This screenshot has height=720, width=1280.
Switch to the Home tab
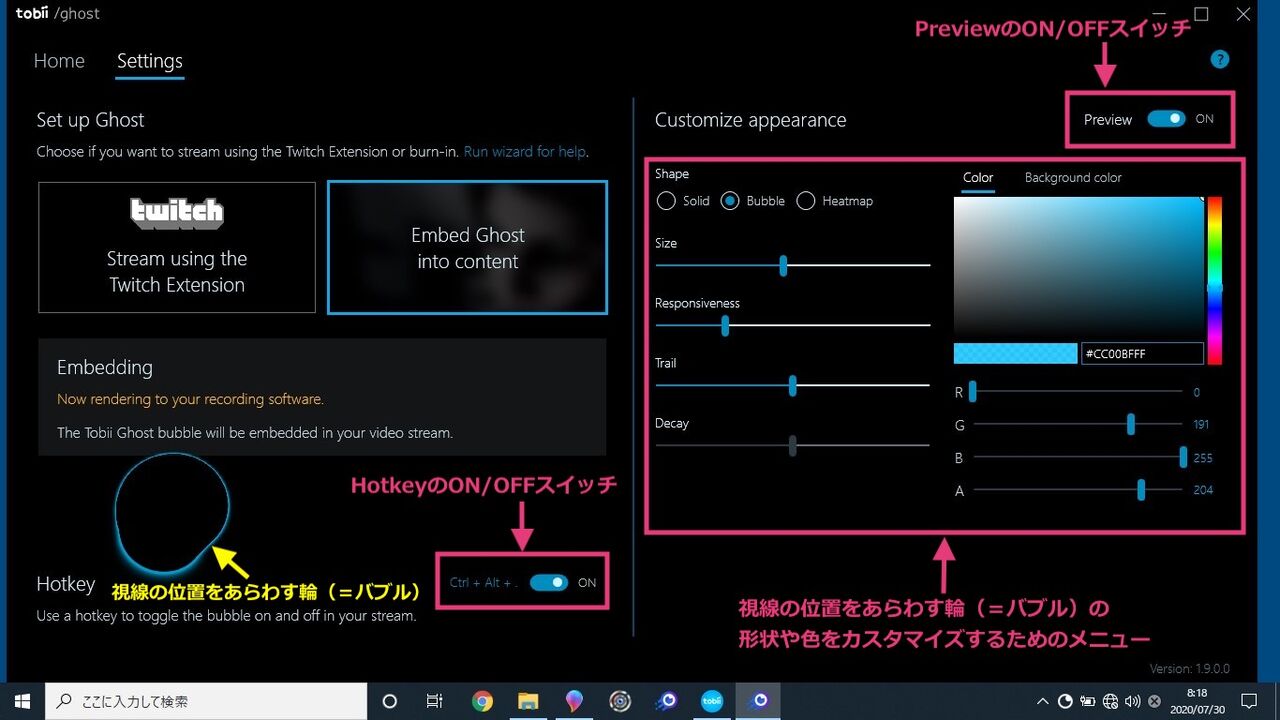click(x=59, y=61)
